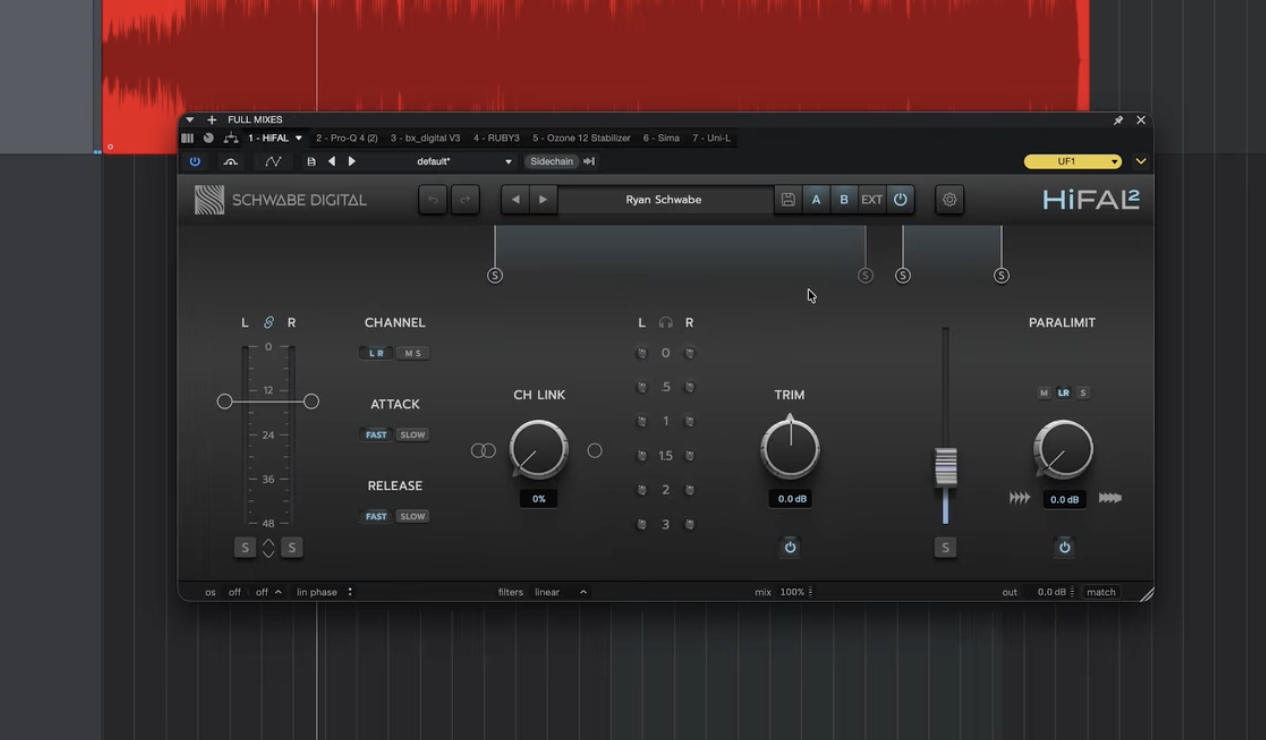Select M mode under PARALIMIT
The height and width of the screenshot is (740, 1266).
pyautogui.click(x=1044, y=393)
